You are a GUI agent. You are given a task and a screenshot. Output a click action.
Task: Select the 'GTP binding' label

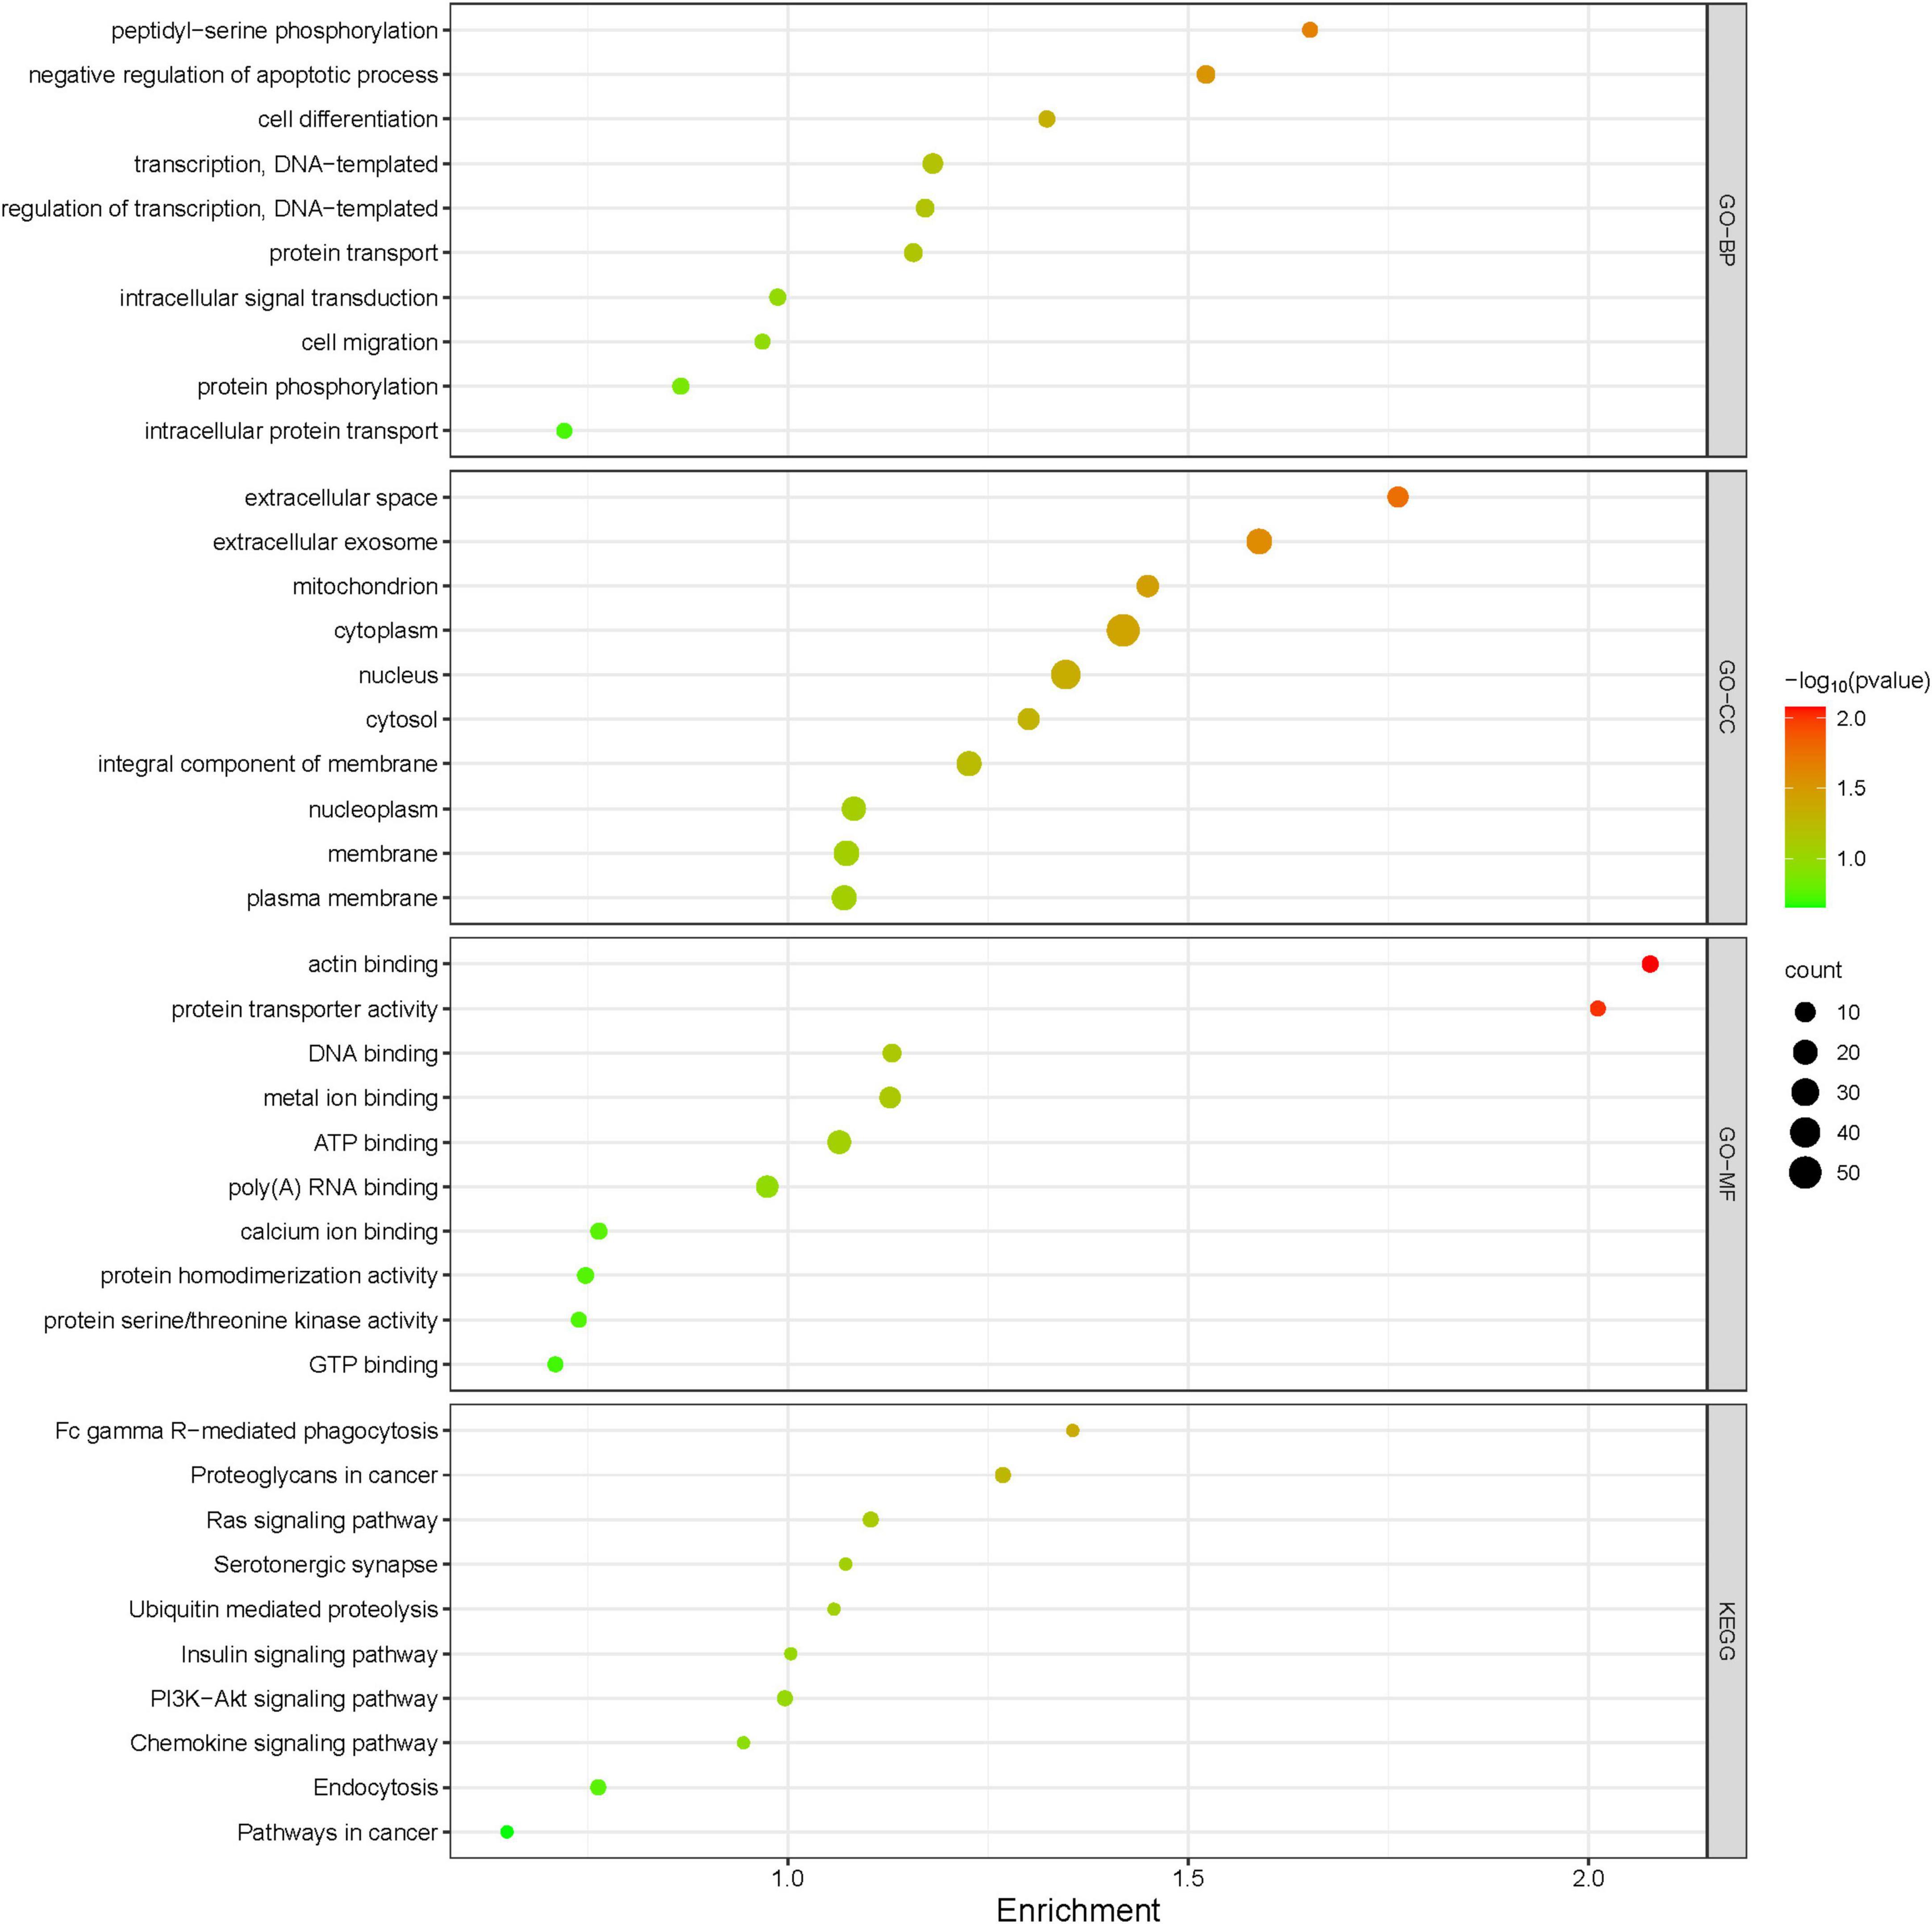point(373,1365)
